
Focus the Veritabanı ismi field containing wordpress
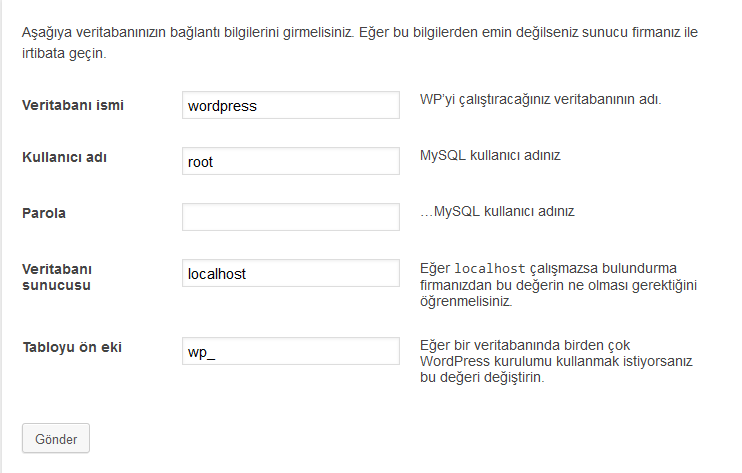click(291, 105)
